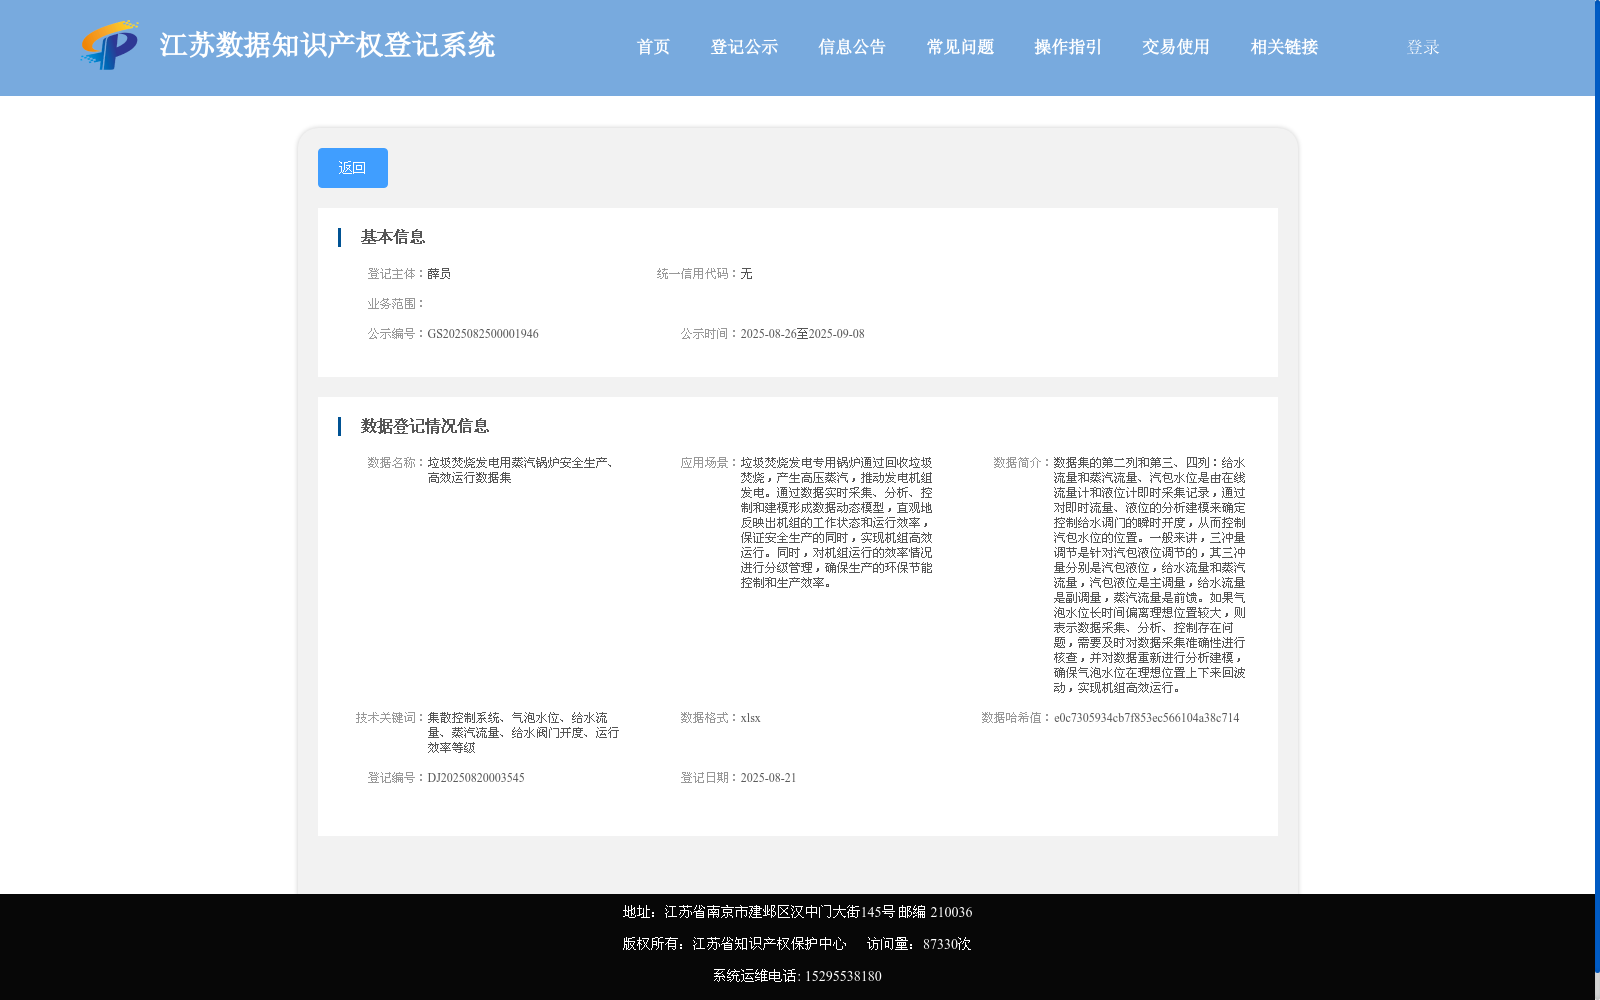Image resolution: width=1600 pixels, height=1000 pixels.
Task: Select the 基本信息 section heading
Action: click(393, 237)
